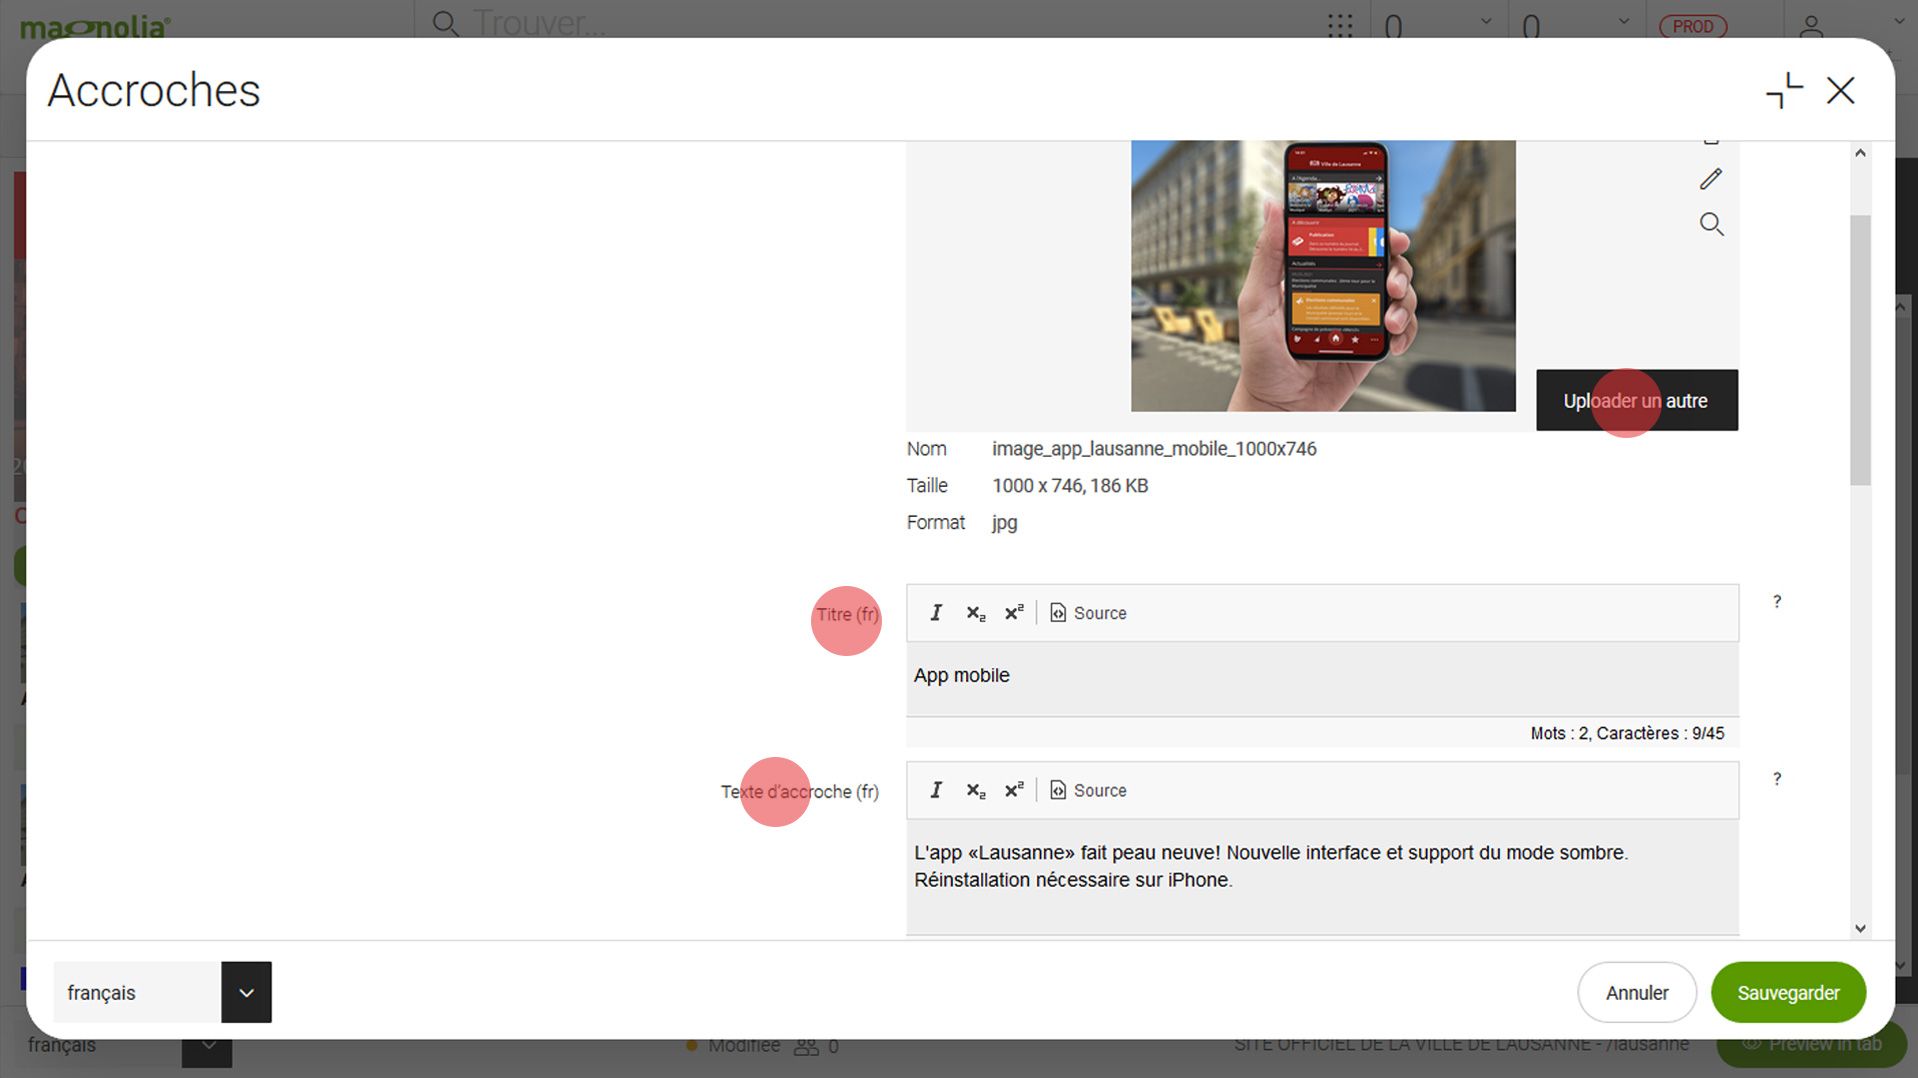Expand the user menu chevron in the top bar
1918x1078 pixels.
click(1898, 21)
